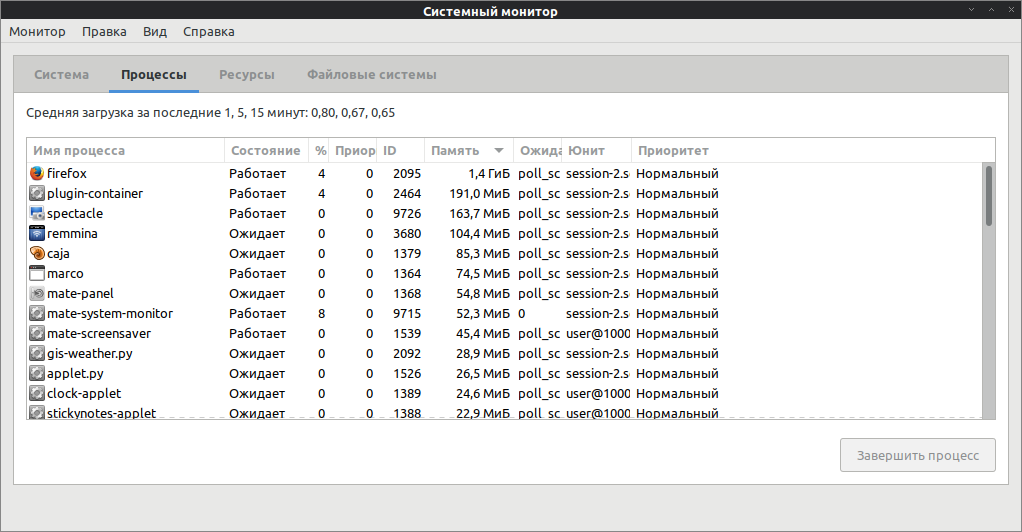Click the mate-panel process icon
The height and width of the screenshot is (532, 1022).
pos(37,293)
